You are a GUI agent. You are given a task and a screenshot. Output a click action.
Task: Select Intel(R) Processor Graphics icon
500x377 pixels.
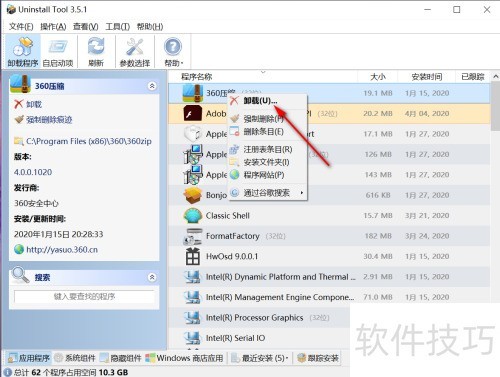pyautogui.click(x=193, y=318)
